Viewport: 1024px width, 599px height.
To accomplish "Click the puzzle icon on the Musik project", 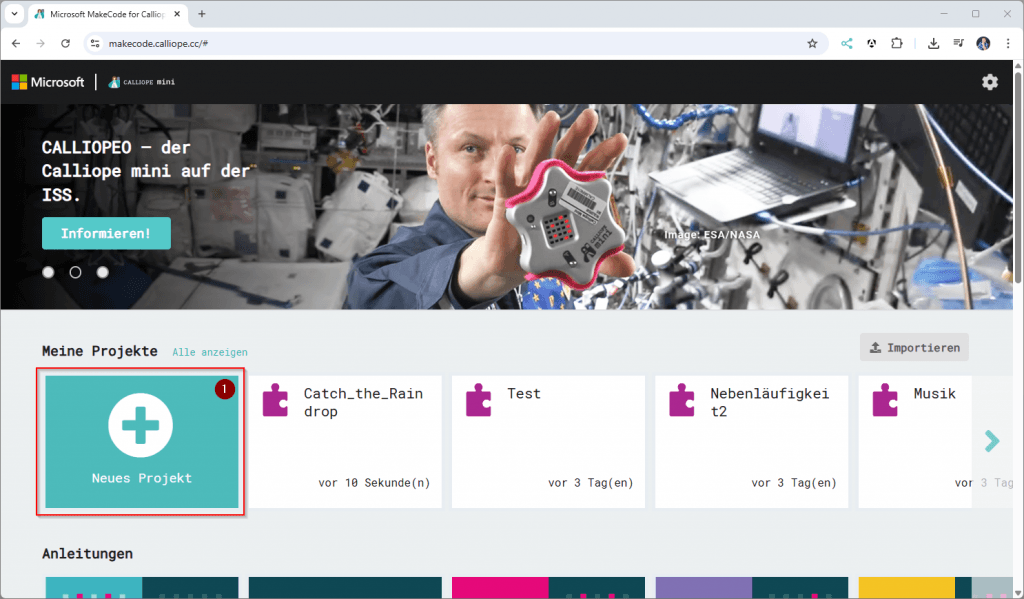I will tap(884, 399).
